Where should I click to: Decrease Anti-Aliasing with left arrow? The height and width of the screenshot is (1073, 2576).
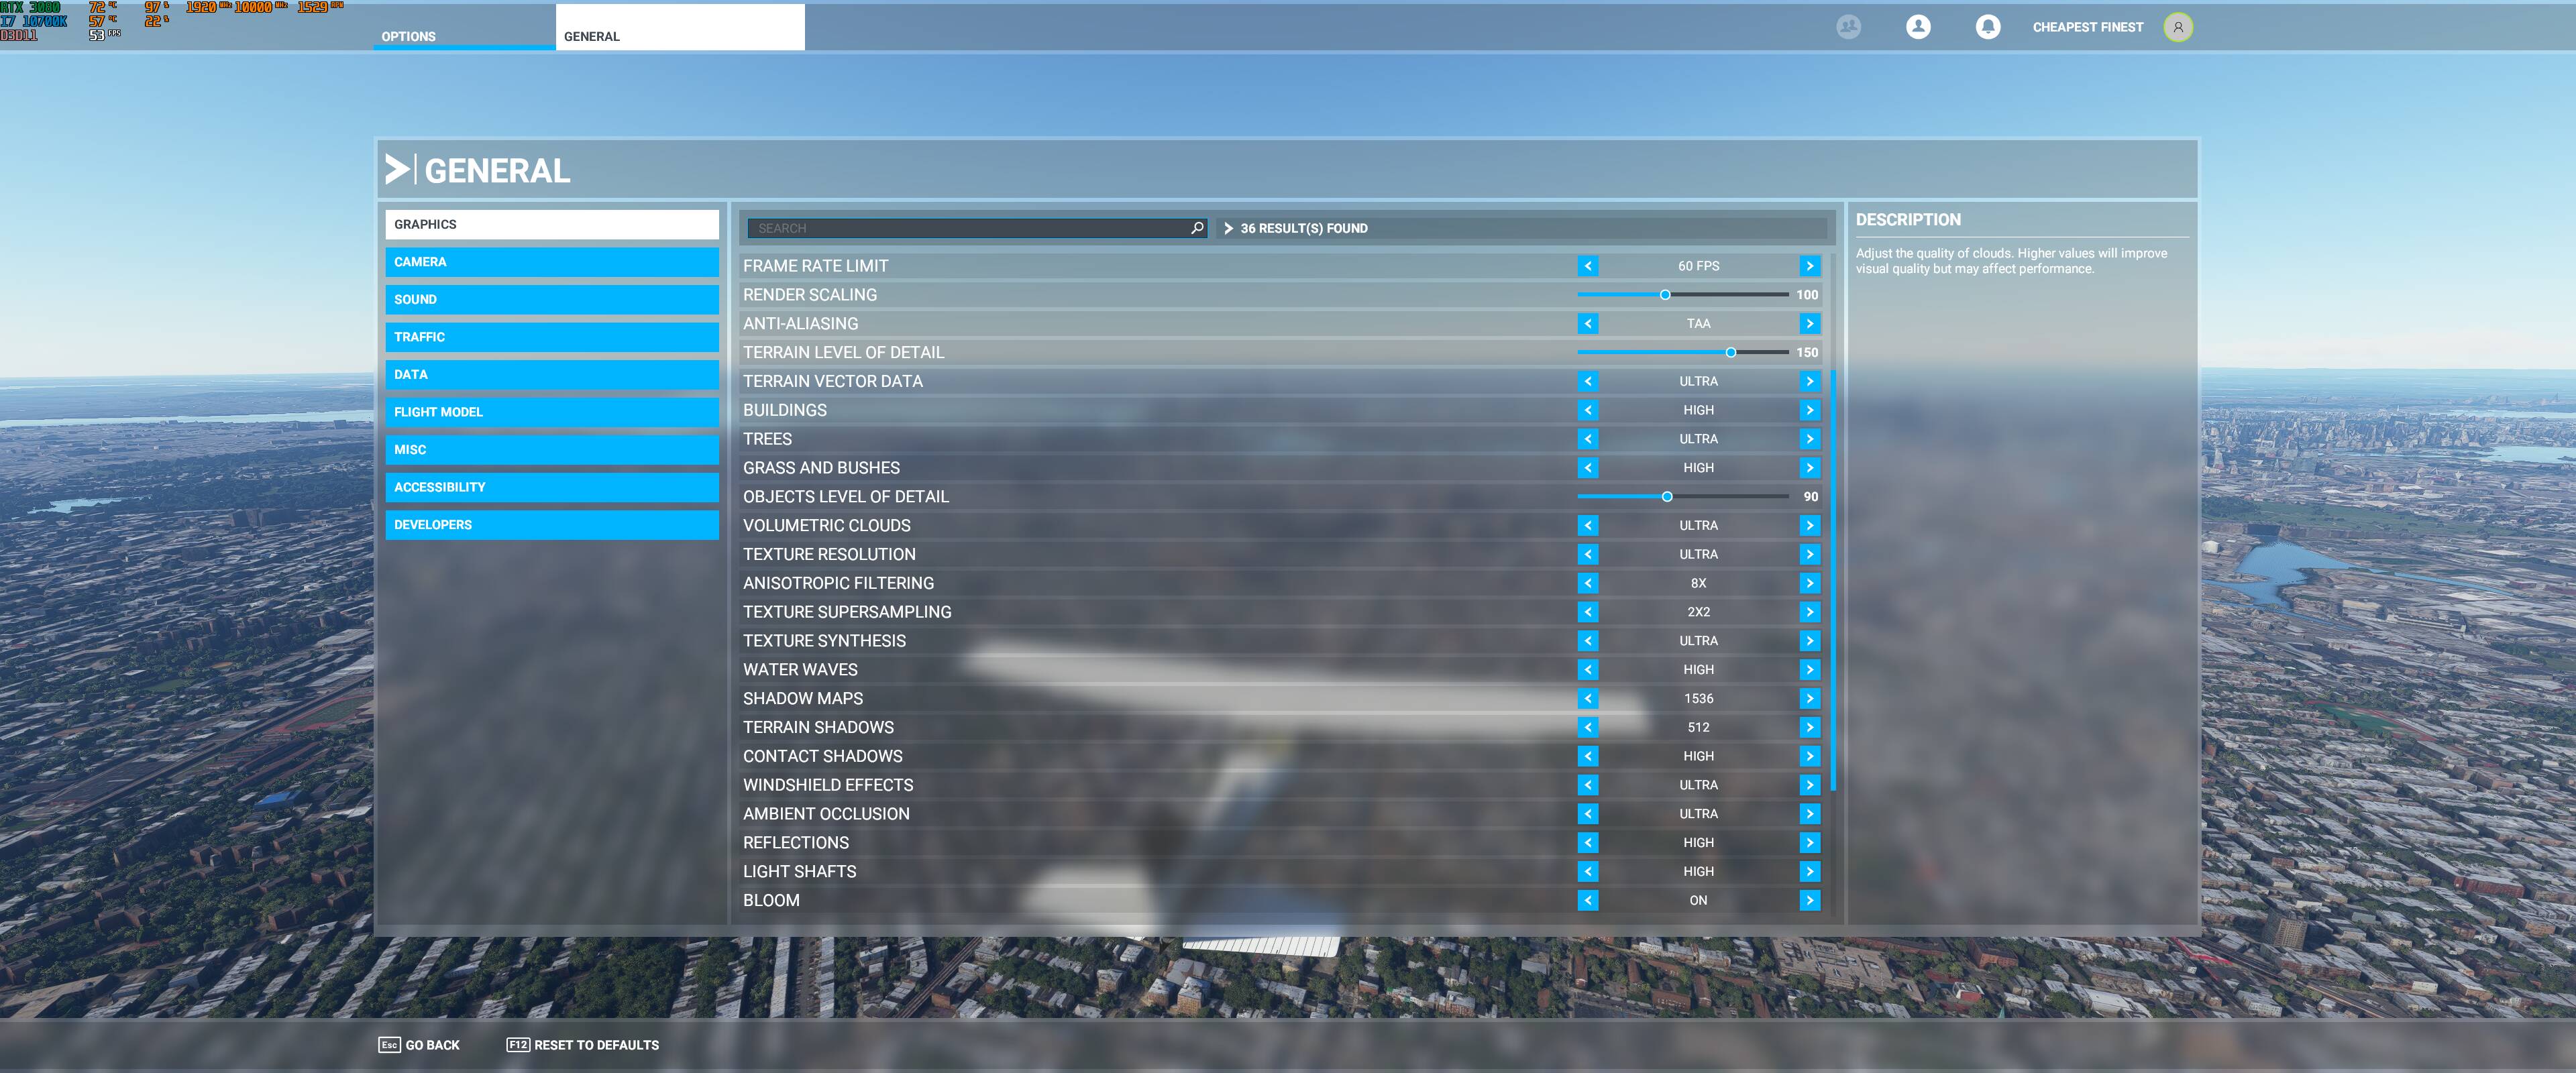[1587, 324]
